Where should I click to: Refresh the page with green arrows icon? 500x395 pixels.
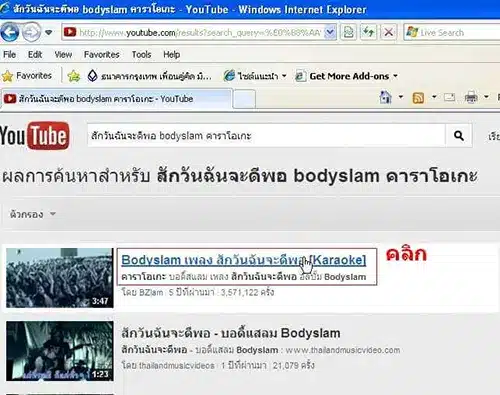point(368,32)
